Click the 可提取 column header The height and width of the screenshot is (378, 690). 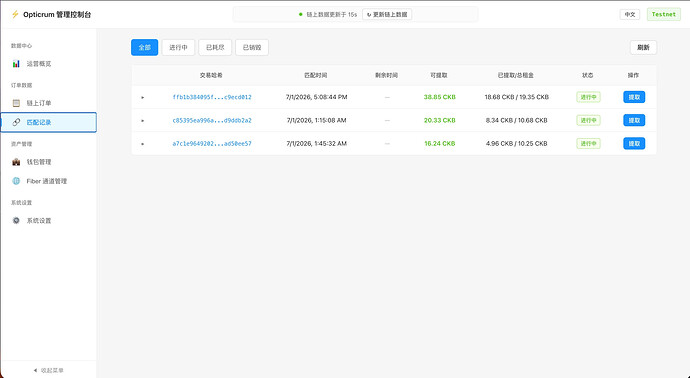tap(439, 75)
